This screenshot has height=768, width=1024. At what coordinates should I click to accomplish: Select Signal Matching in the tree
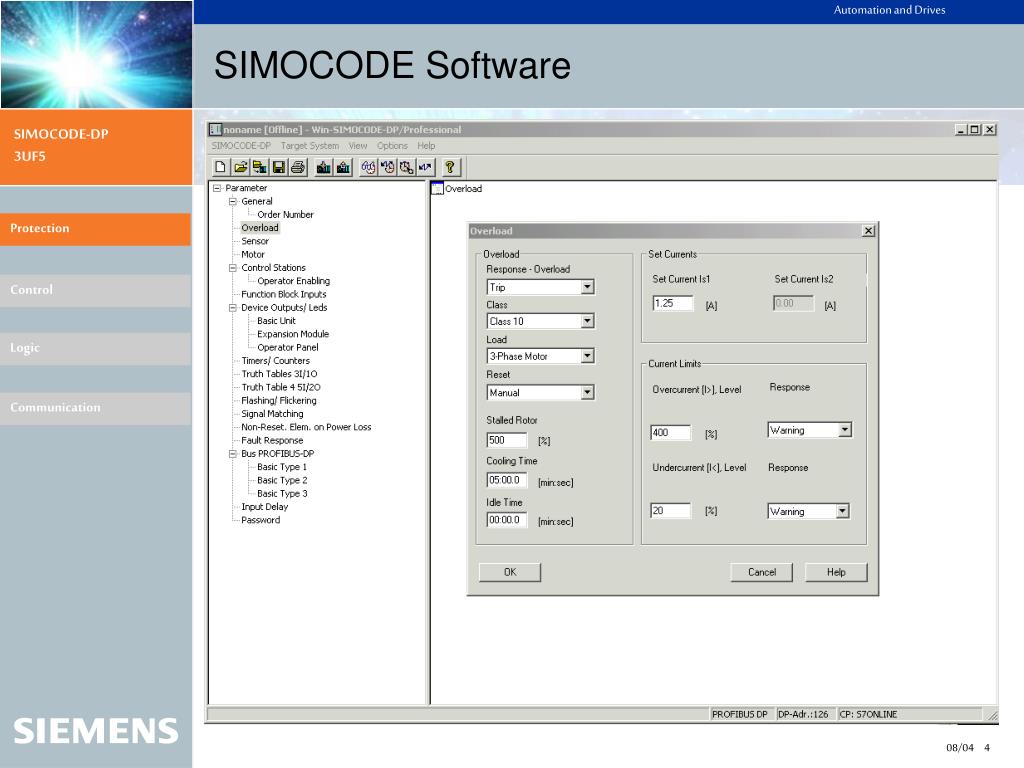(272, 413)
